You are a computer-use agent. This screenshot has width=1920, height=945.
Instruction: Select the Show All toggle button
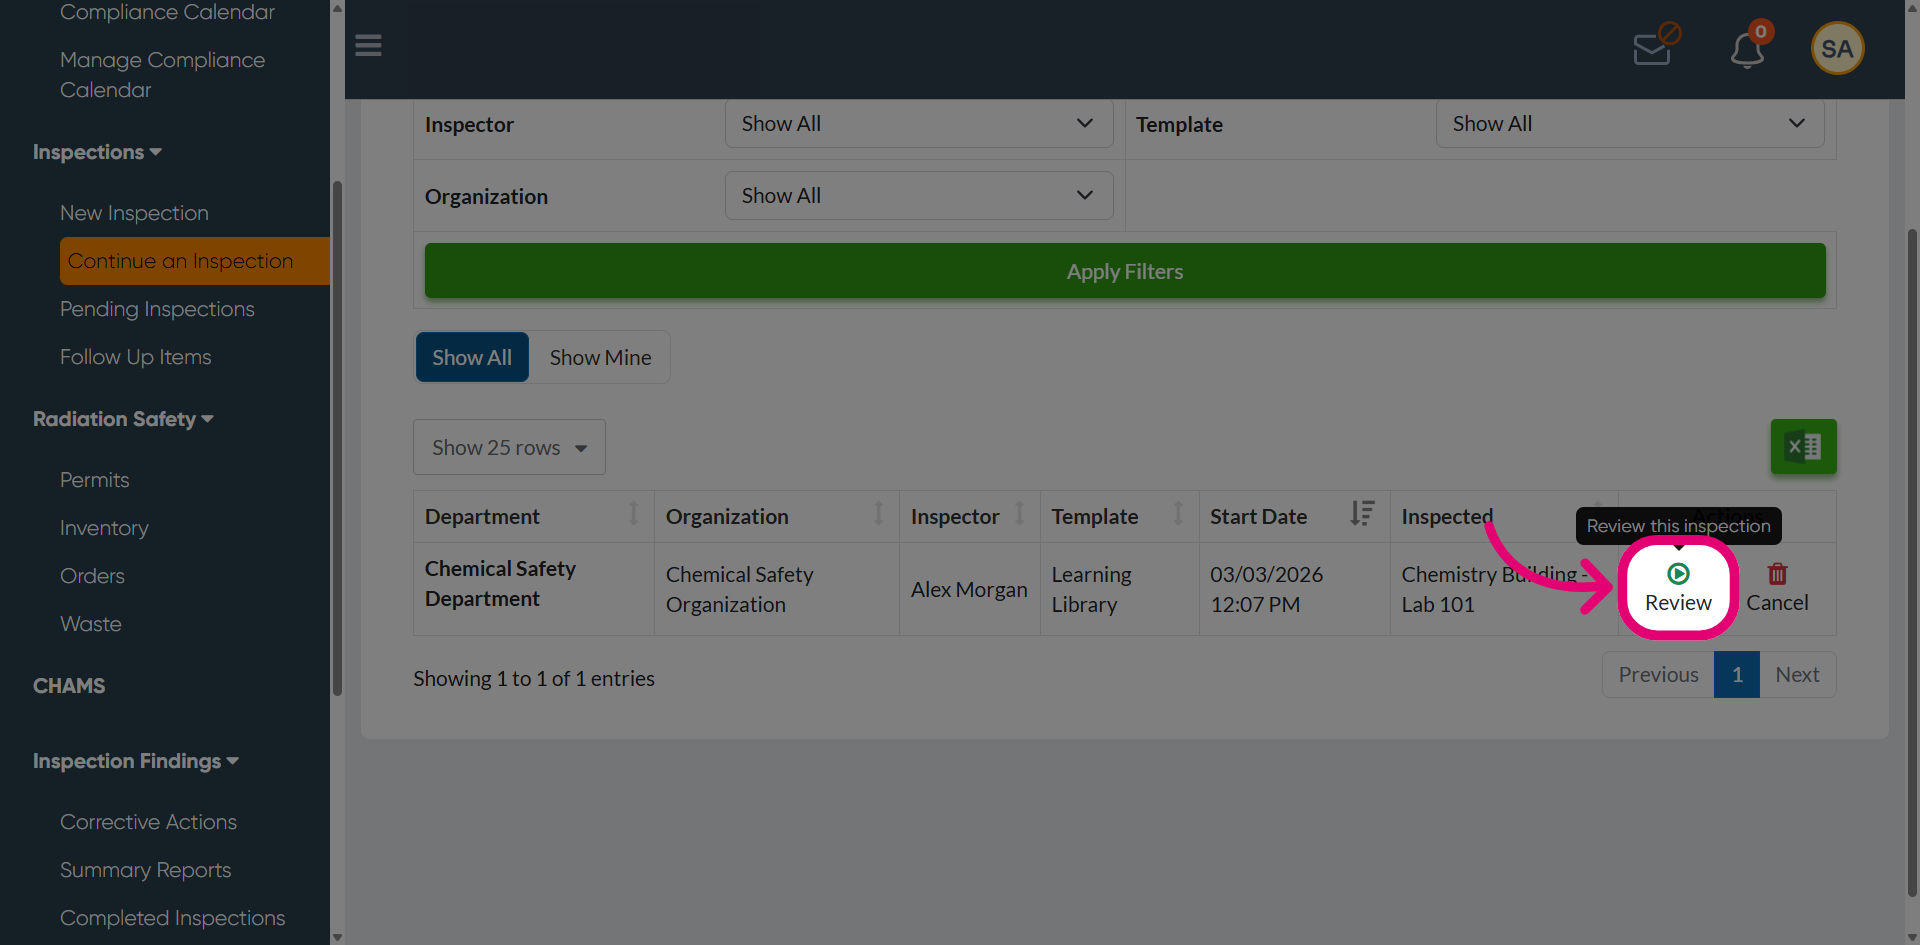[472, 358]
